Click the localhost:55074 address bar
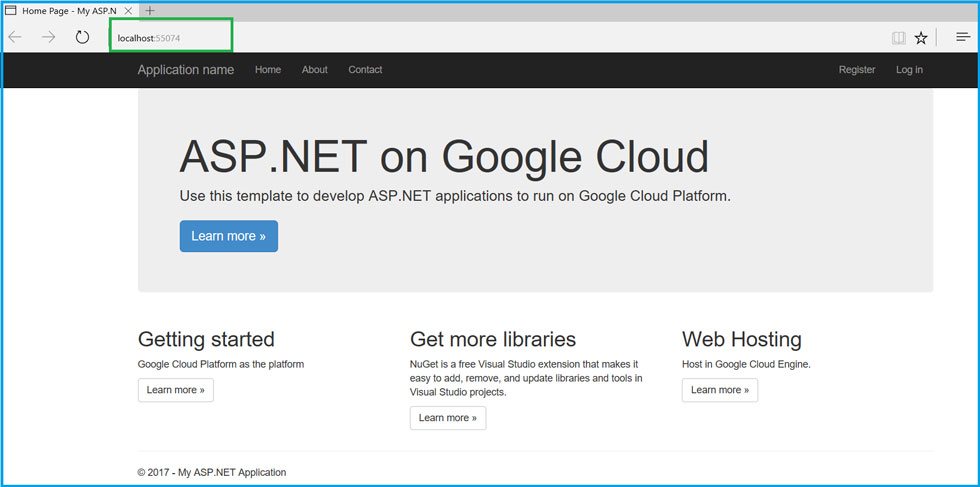 pos(171,38)
